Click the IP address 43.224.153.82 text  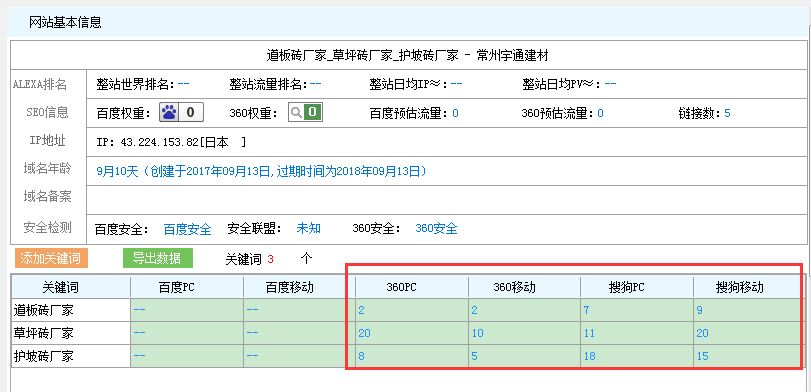(x=160, y=142)
